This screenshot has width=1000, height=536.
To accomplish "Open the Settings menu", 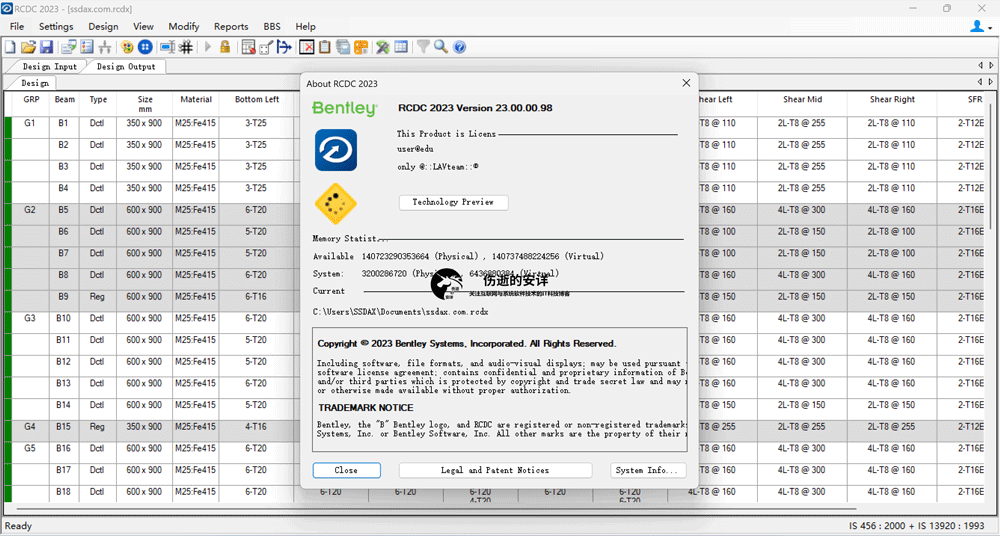I will 56,26.
